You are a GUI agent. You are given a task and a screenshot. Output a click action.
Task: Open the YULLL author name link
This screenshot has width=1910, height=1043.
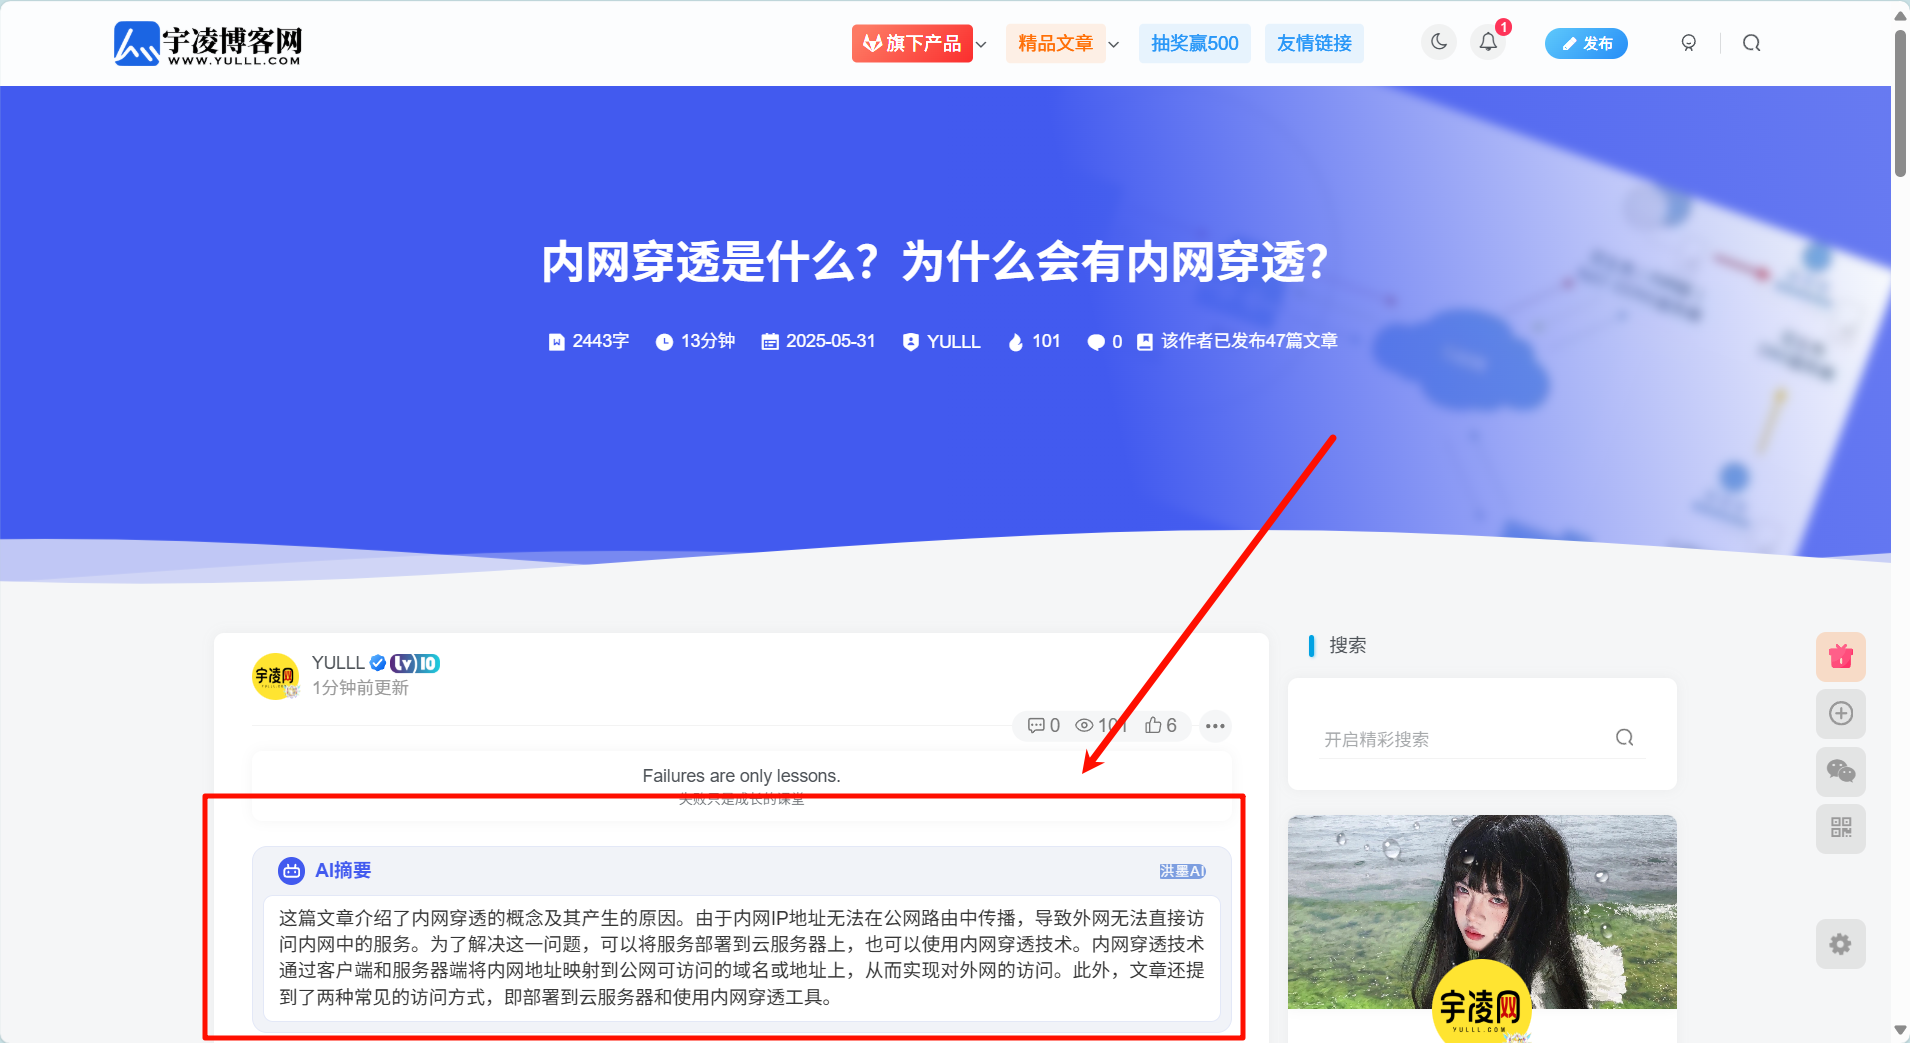tap(338, 663)
